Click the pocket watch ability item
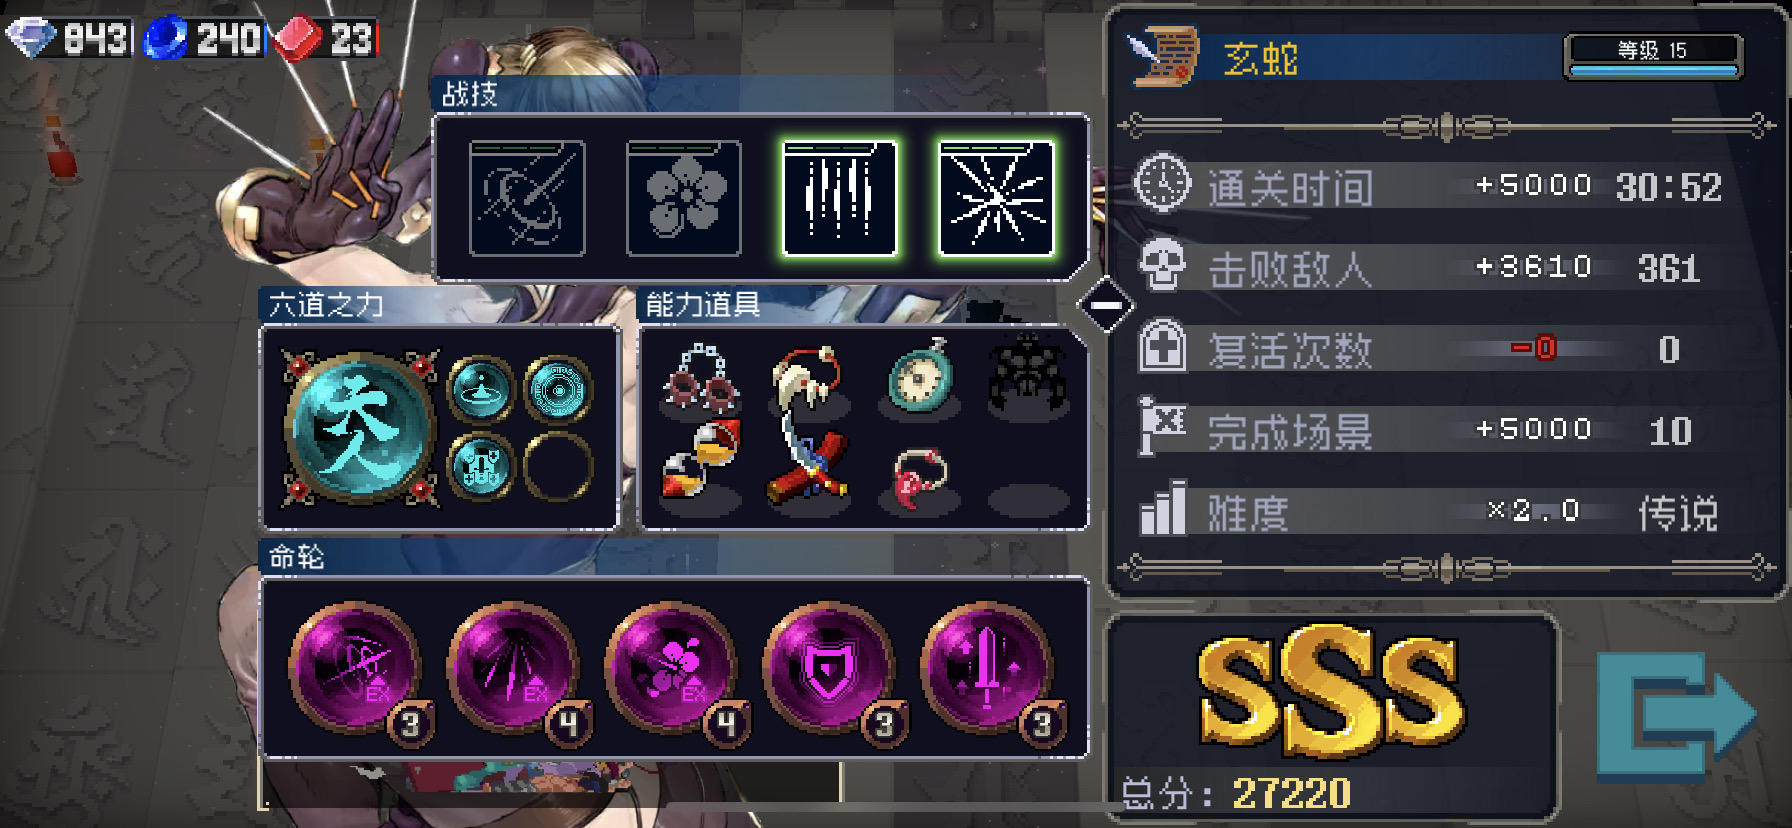Image resolution: width=1792 pixels, height=828 pixels. [922, 378]
